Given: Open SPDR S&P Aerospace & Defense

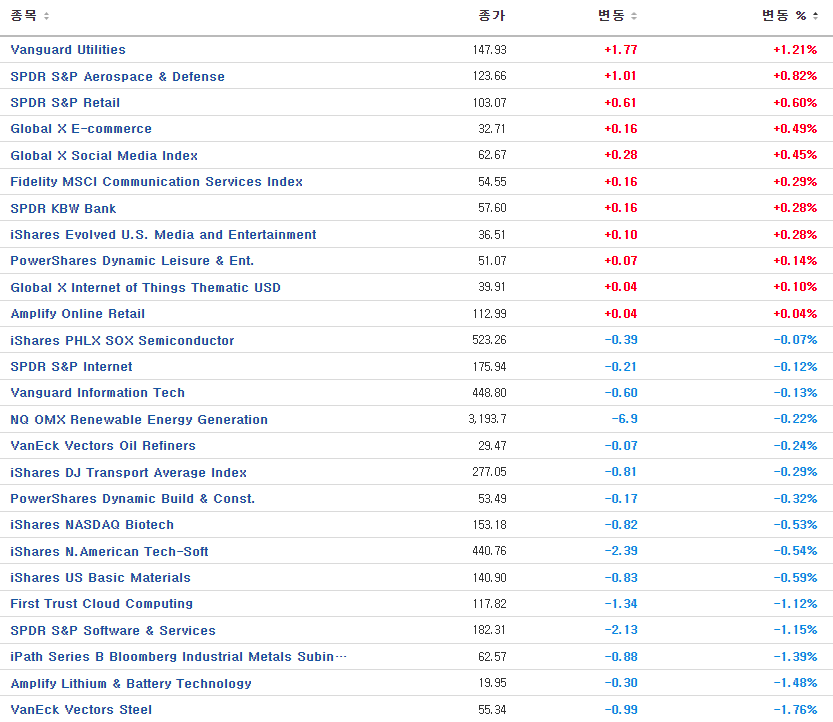Looking at the screenshot, I should (117, 77).
